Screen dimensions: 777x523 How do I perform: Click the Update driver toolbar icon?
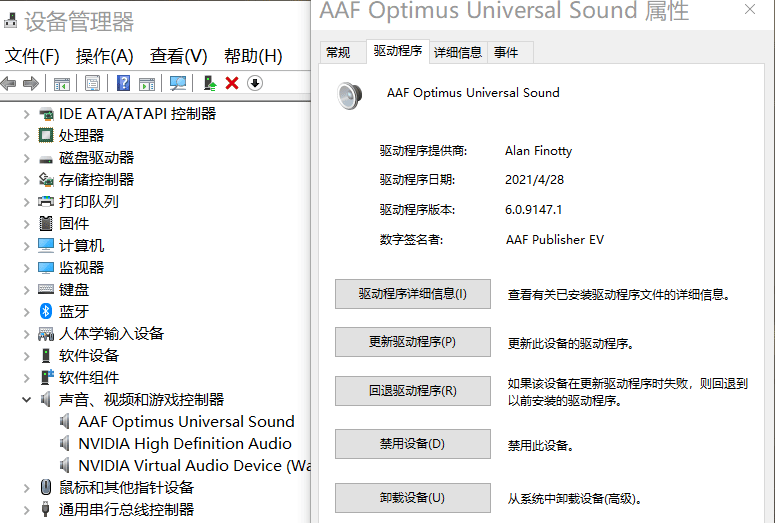(x=210, y=83)
